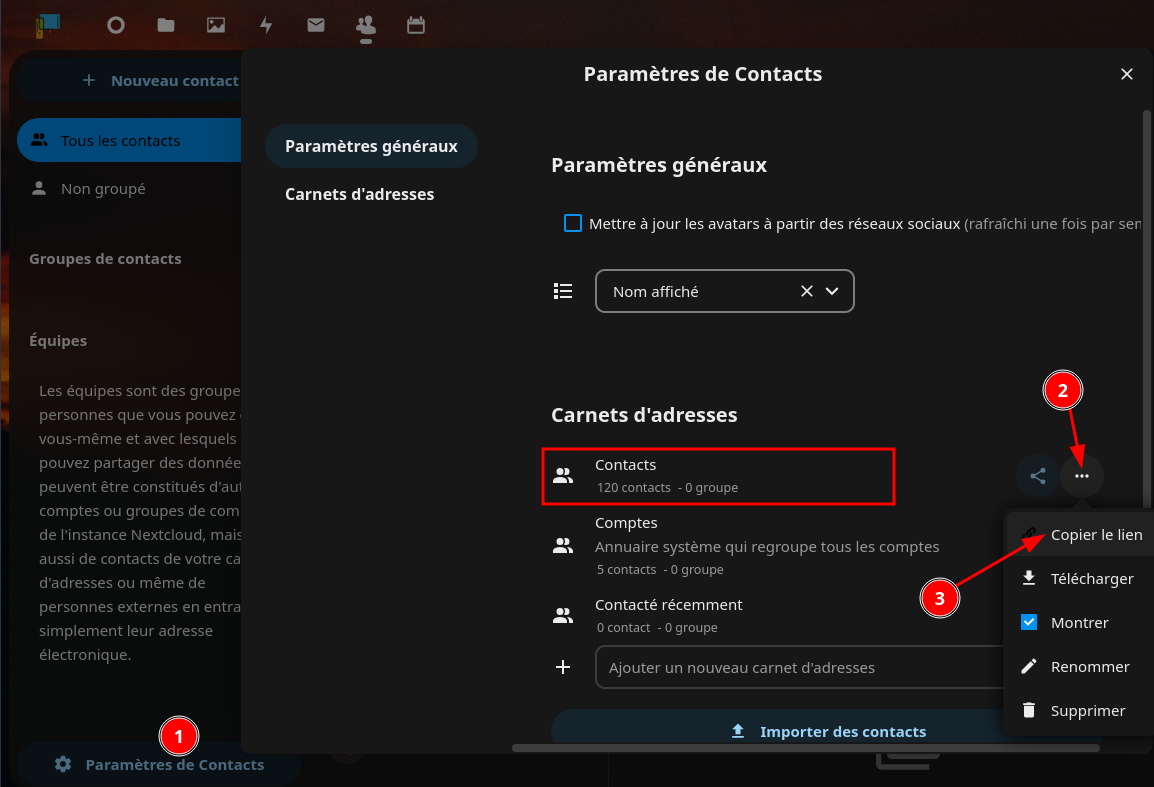Choose Télécharger from the menu
This screenshot has height=787, width=1154.
click(1091, 579)
